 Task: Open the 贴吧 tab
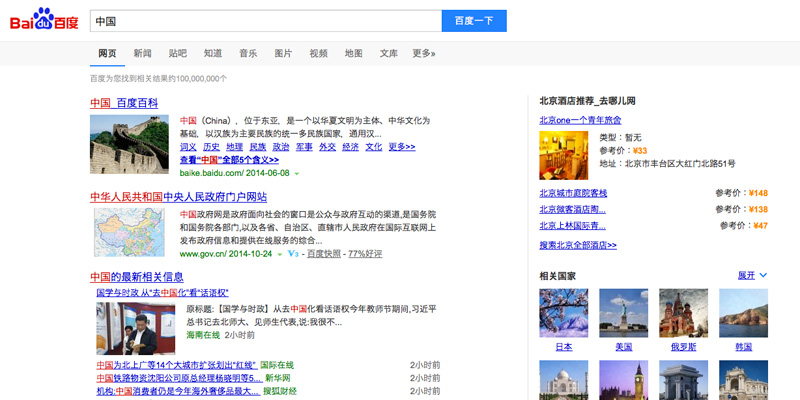coord(178,53)
